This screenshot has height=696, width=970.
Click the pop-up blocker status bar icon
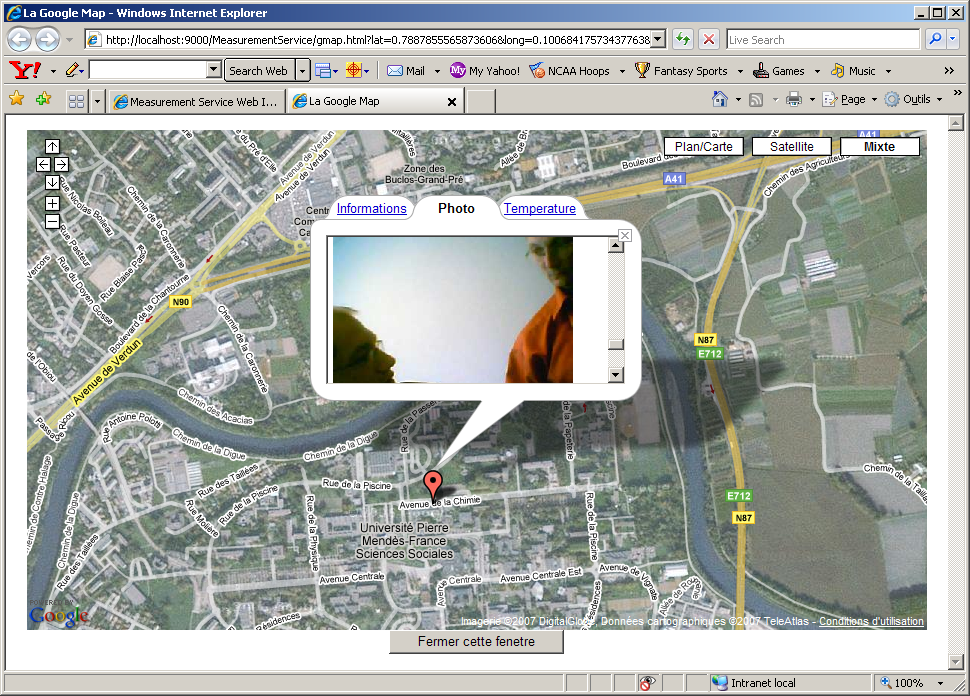[x=647, y=683]
